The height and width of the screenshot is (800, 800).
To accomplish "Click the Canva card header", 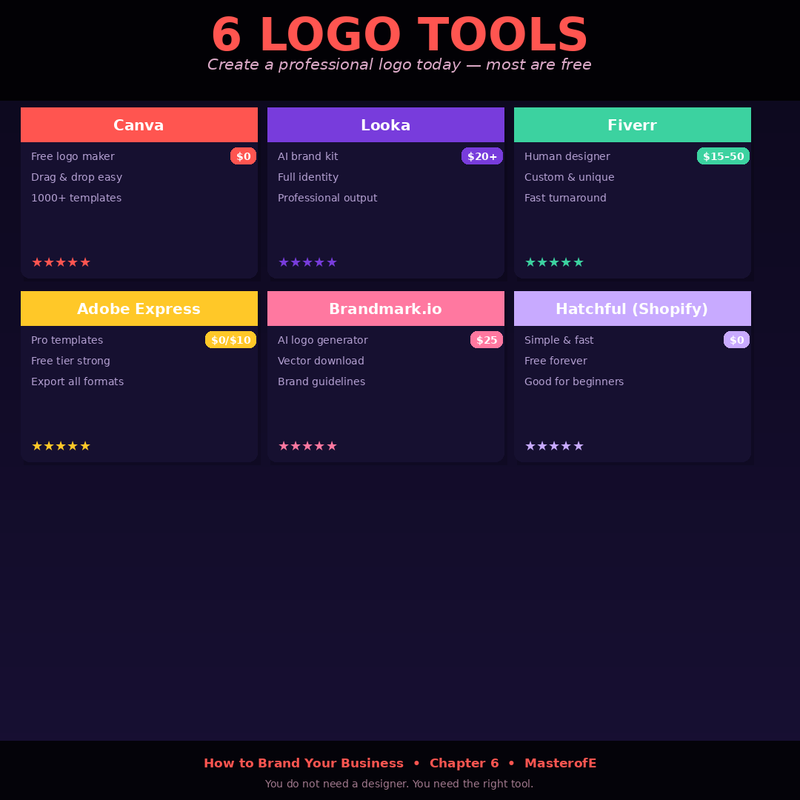I will click(x=139, y=124).
